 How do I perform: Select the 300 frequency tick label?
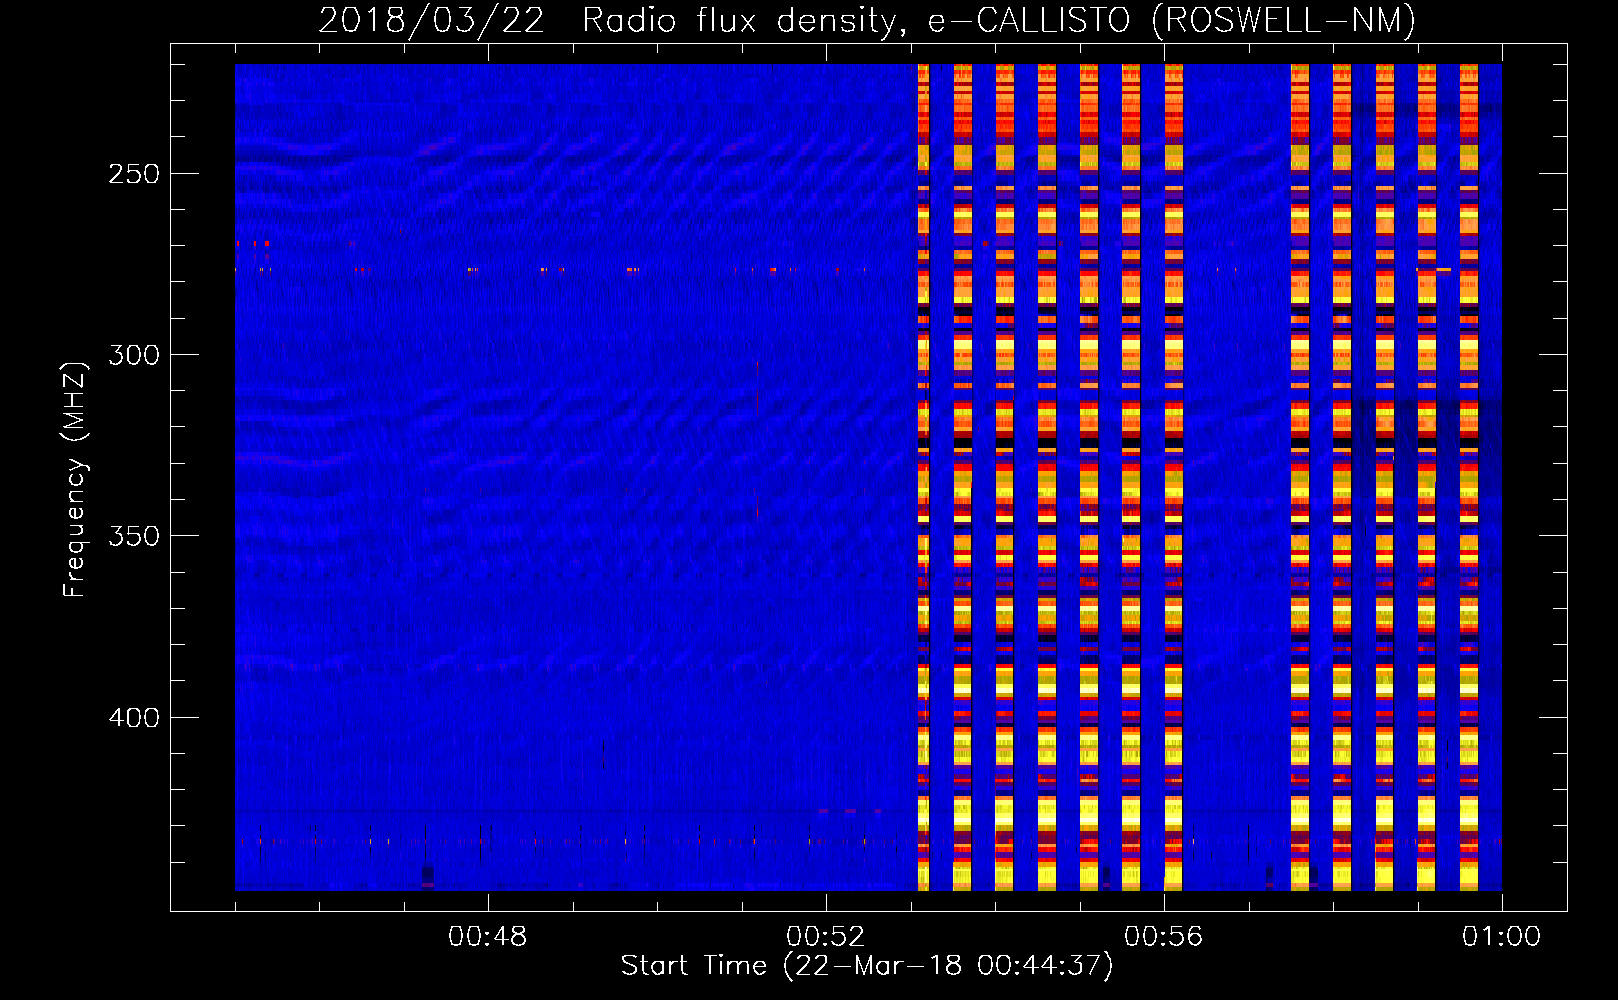[134, 355]
